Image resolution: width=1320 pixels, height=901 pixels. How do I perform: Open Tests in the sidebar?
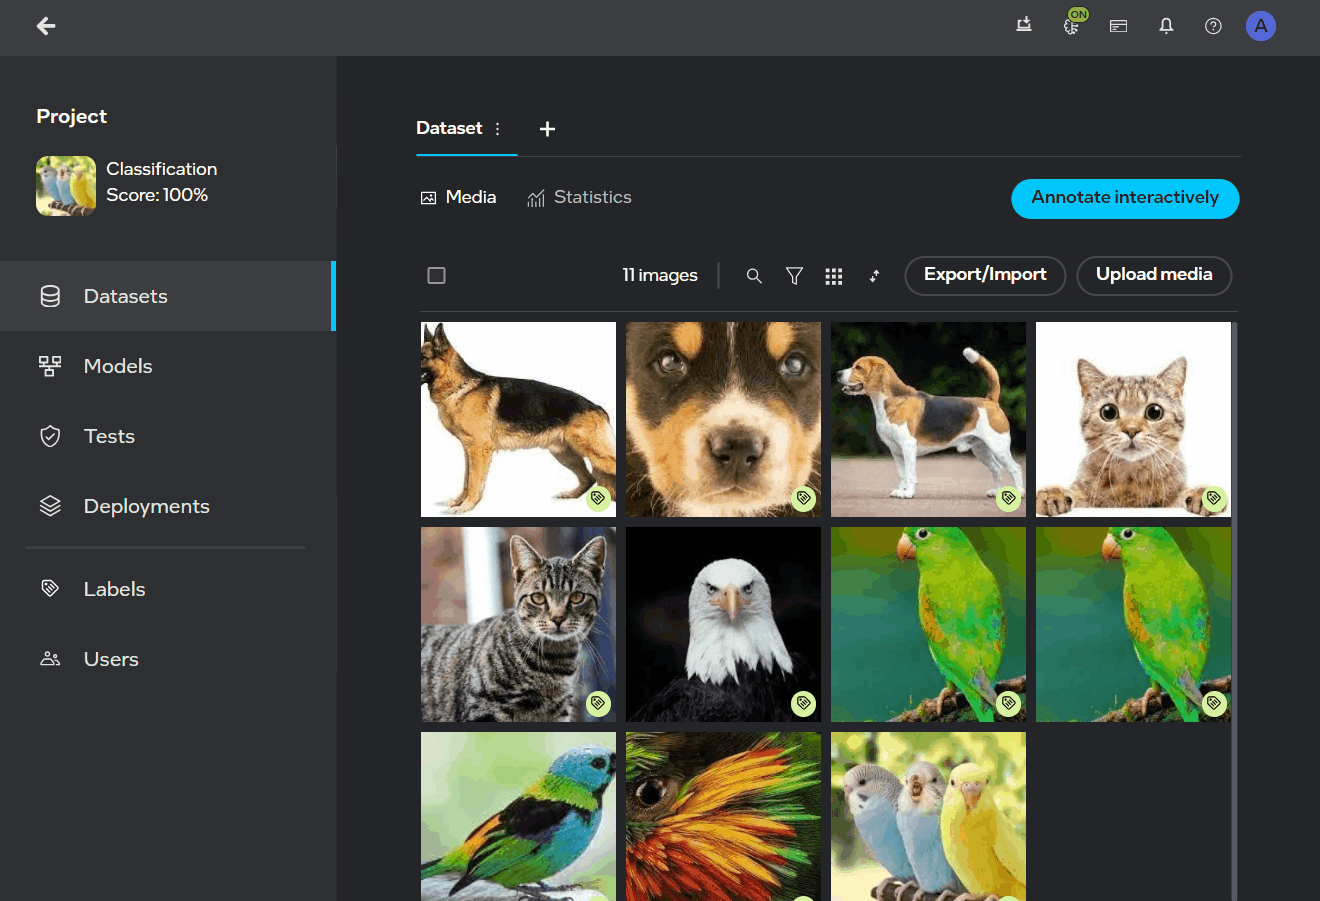[166, 436]
